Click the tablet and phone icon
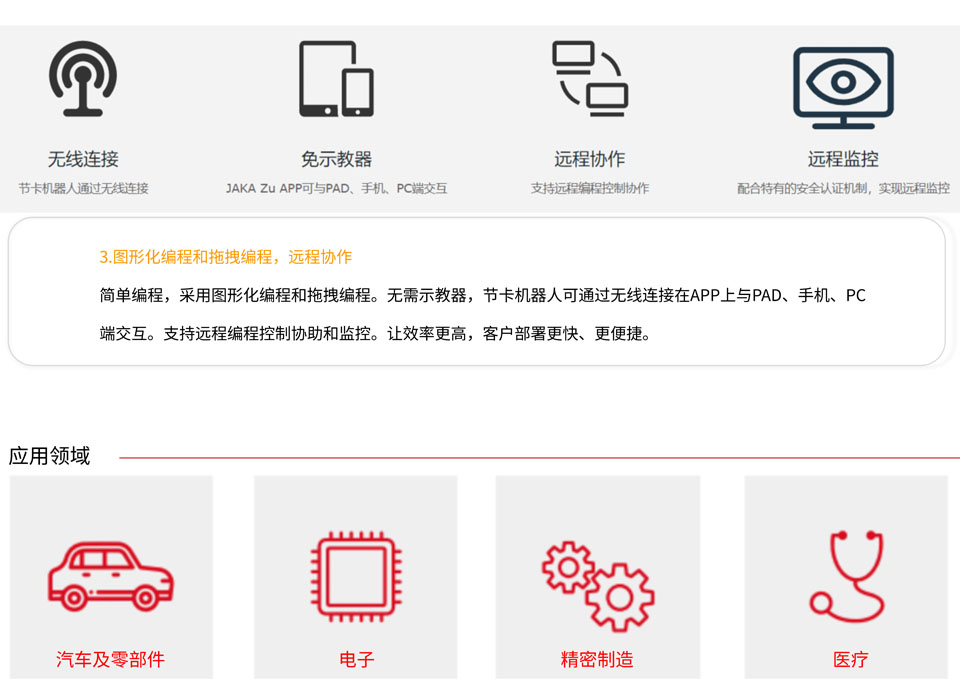Viewport: 960px width, 679px height. 336,79
